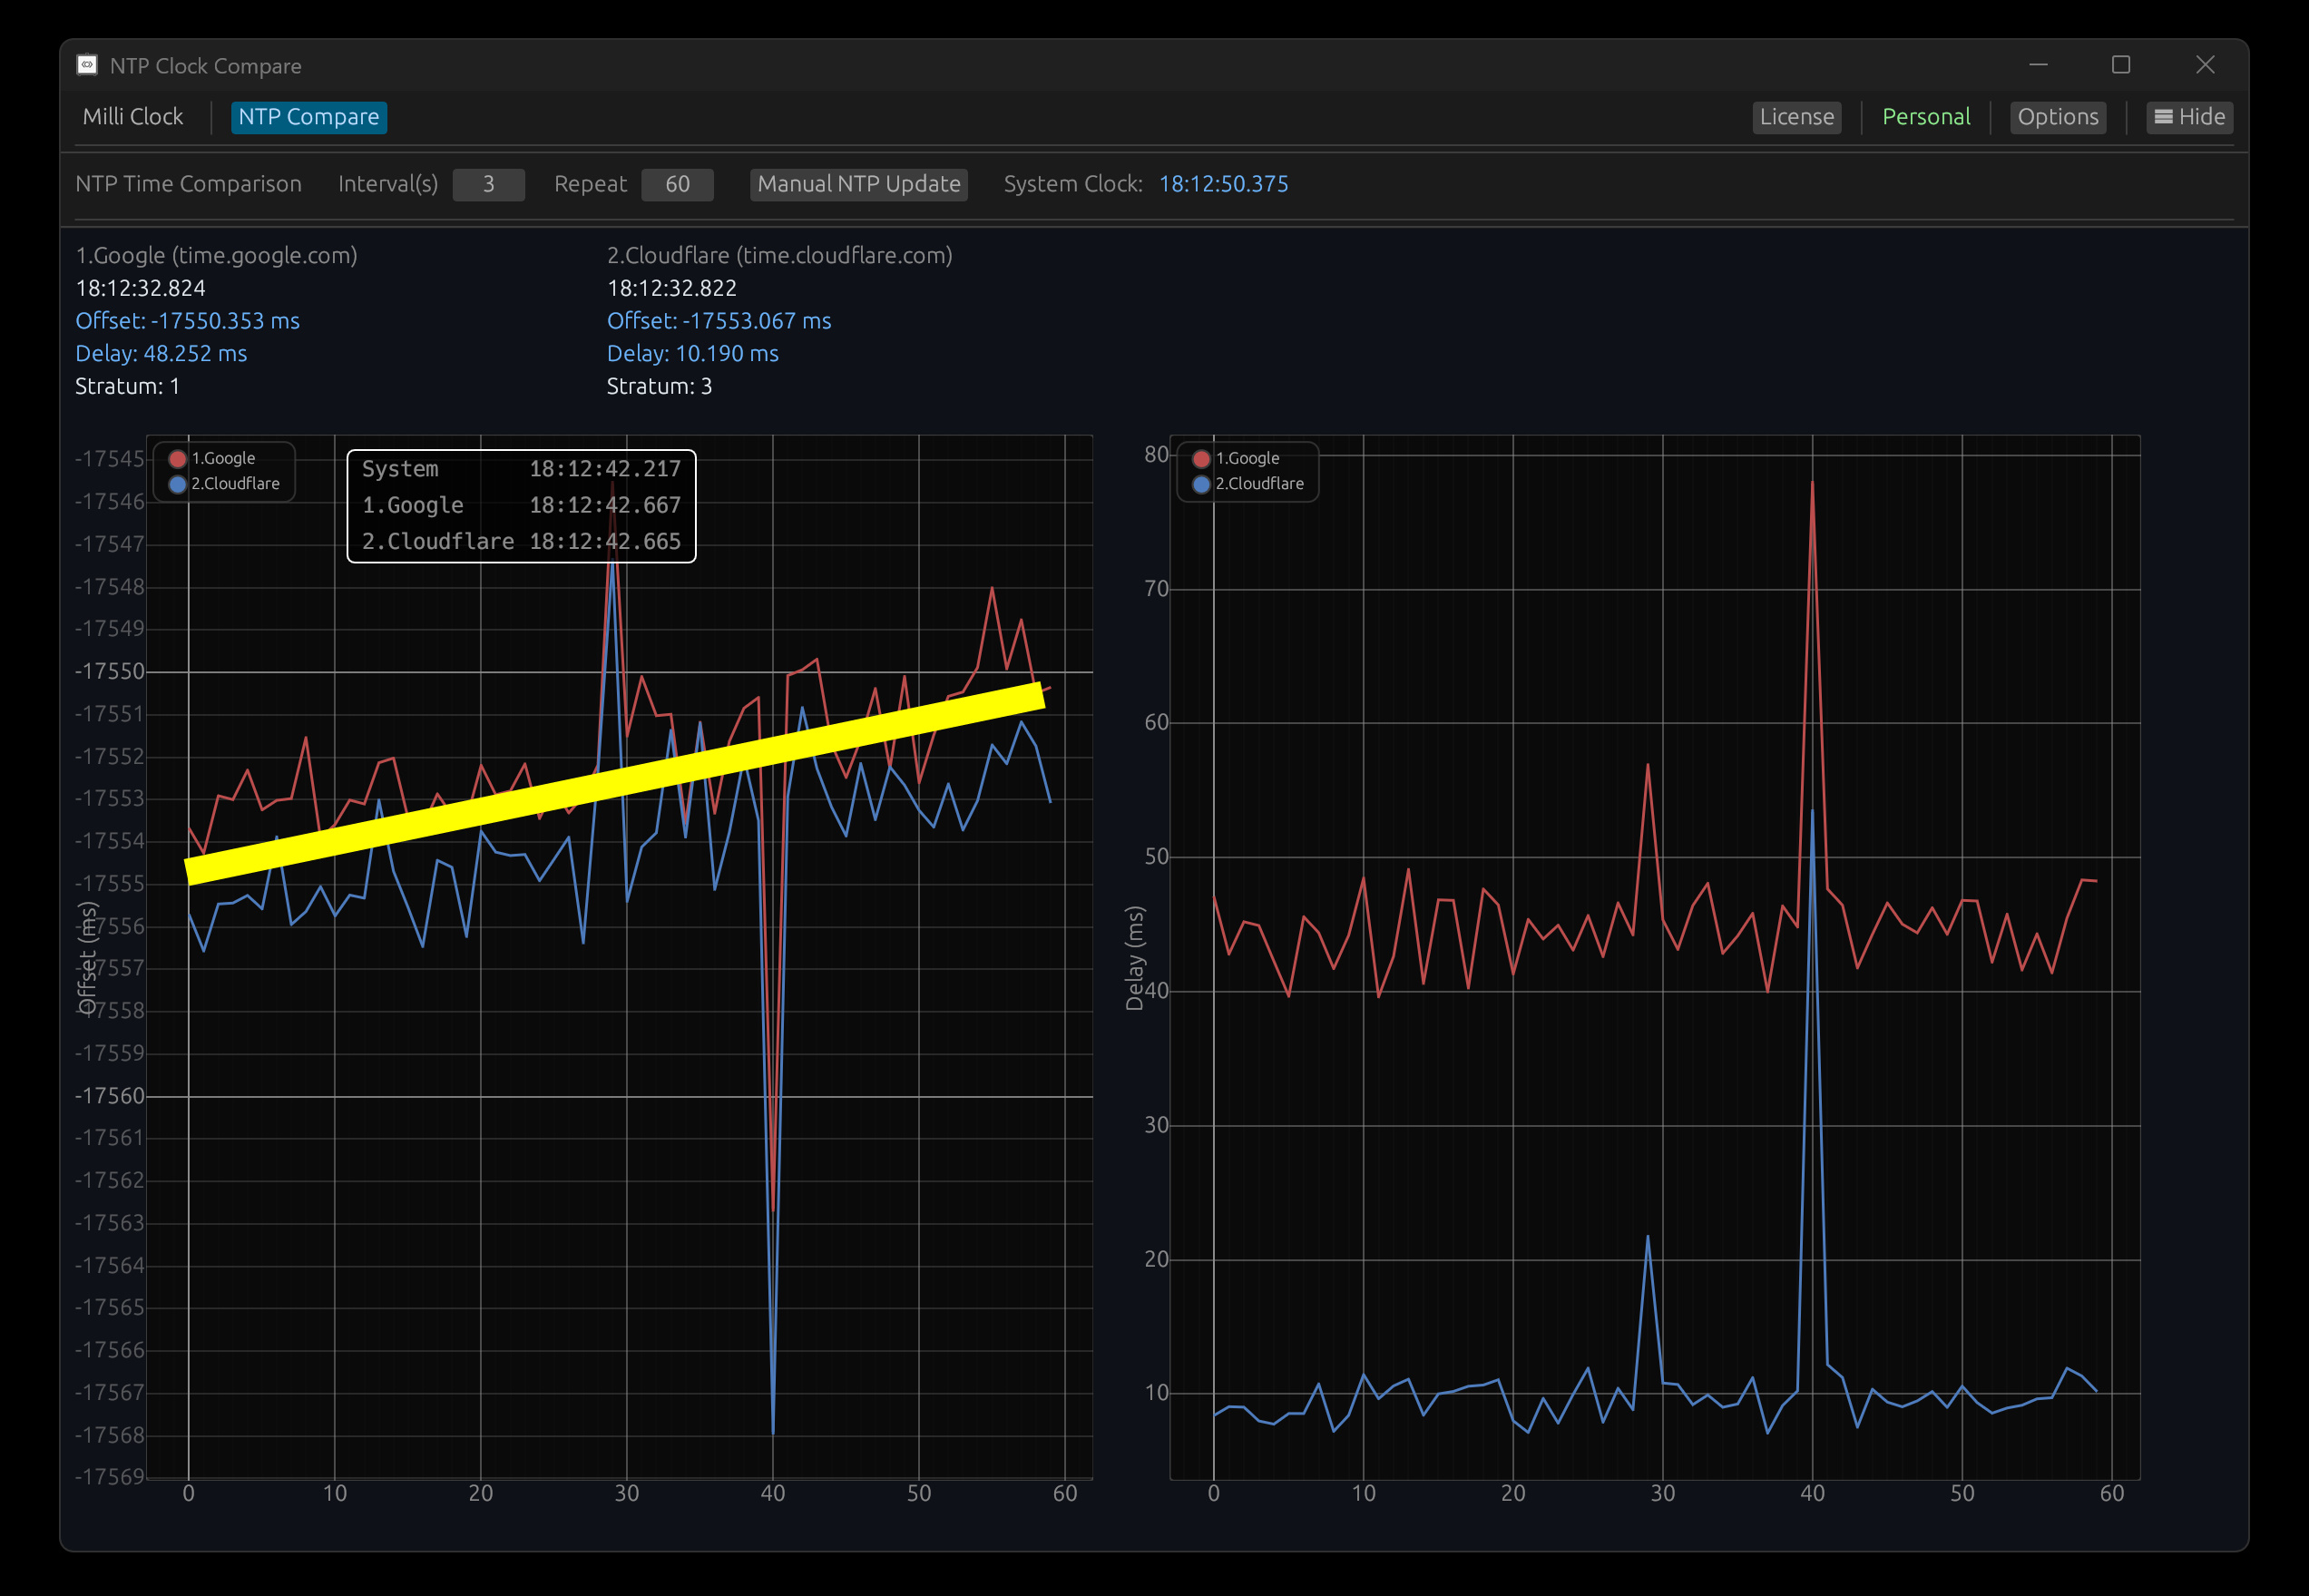Click the Google server name heading

(x=216, y=255)
